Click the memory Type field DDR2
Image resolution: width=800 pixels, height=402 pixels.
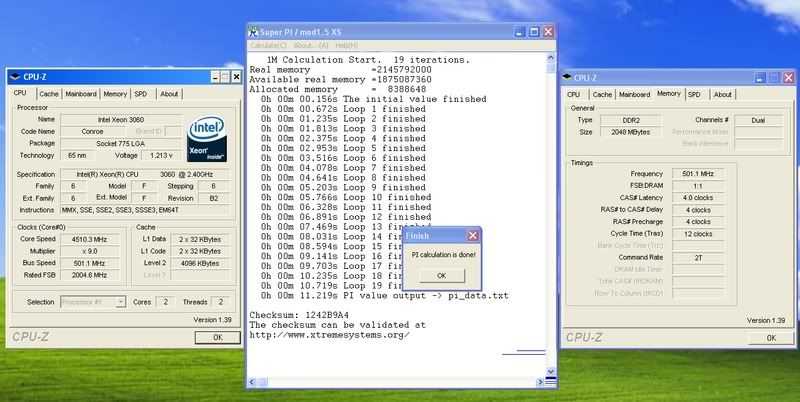pos(631,120)
